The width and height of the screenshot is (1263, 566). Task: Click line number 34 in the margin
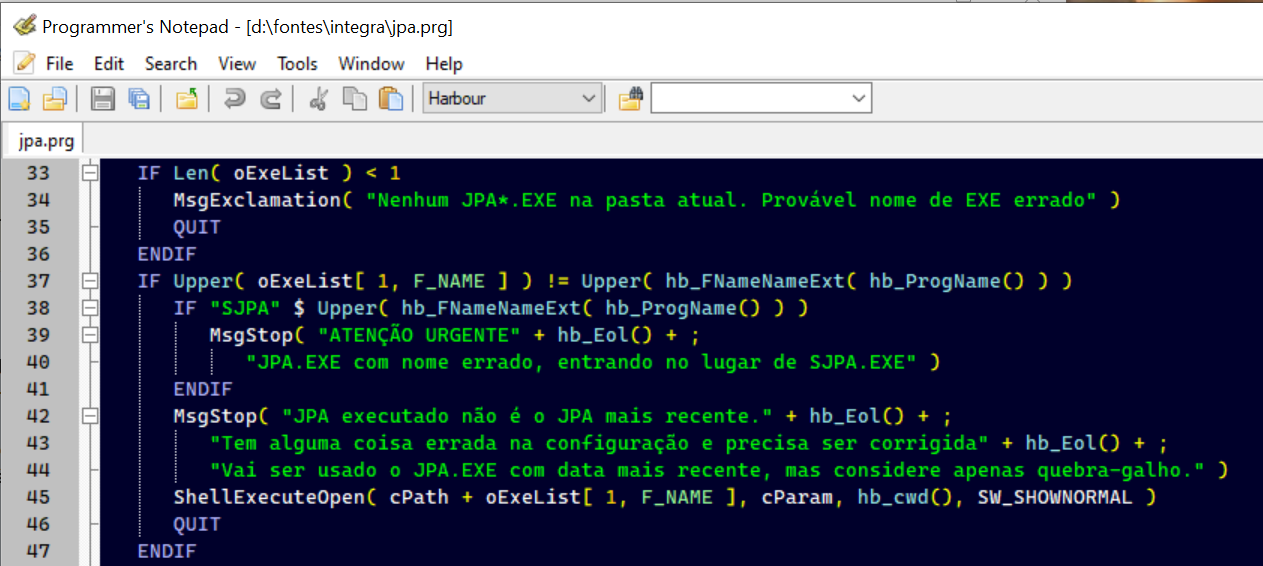(38, 200)
